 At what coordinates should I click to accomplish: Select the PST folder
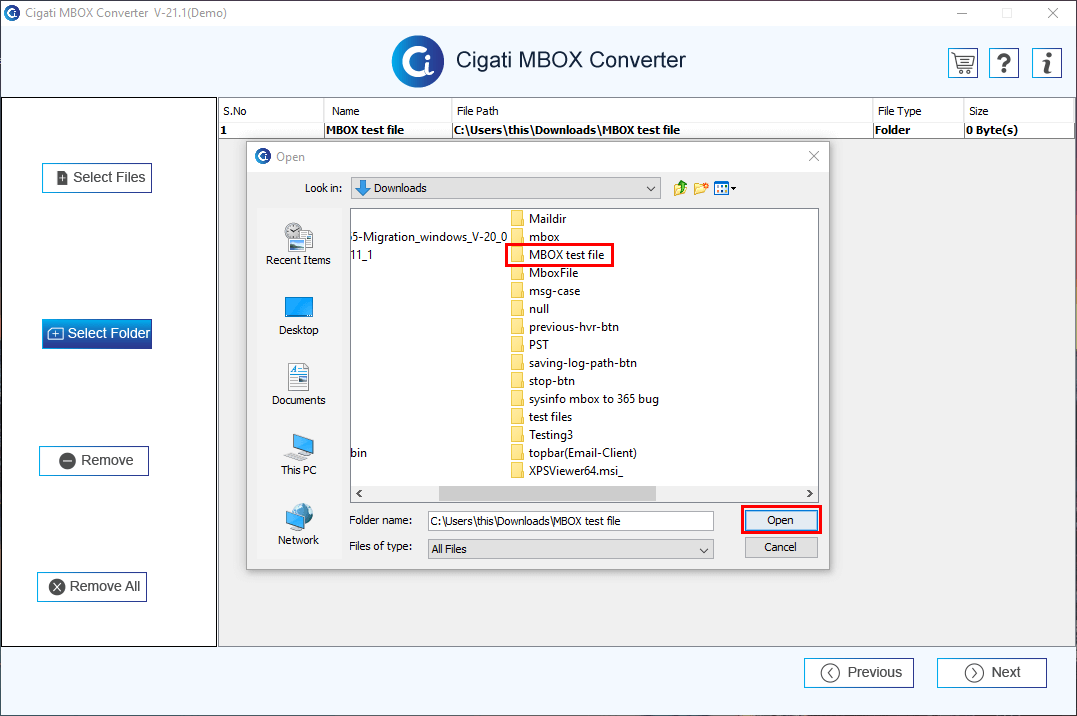coord(530,345)
